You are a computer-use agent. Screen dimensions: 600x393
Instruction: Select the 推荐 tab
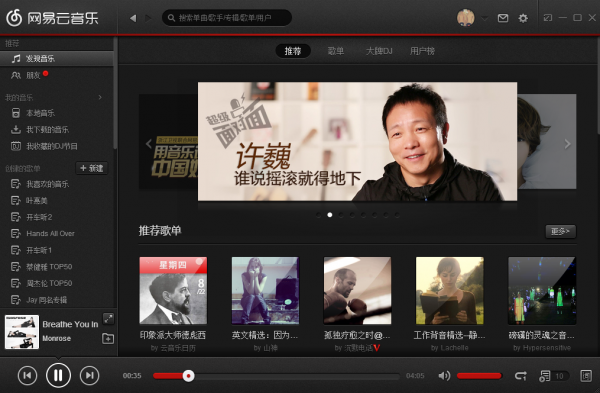coord(293,51)
